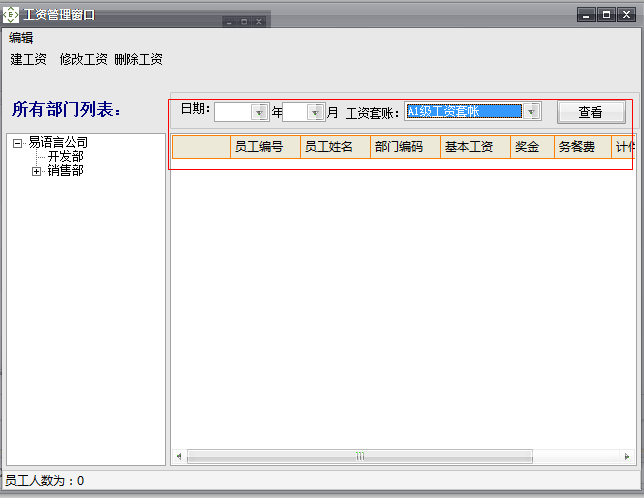This screenshot has height=498, width=644.
Task: Click the 员工编号 column header
Action: click(x=265, y=147)
